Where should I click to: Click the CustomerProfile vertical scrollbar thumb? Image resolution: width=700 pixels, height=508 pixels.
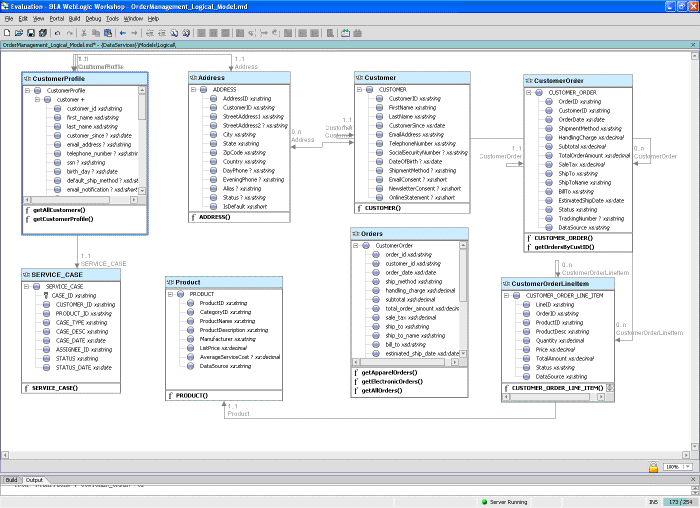pos(142,107)
